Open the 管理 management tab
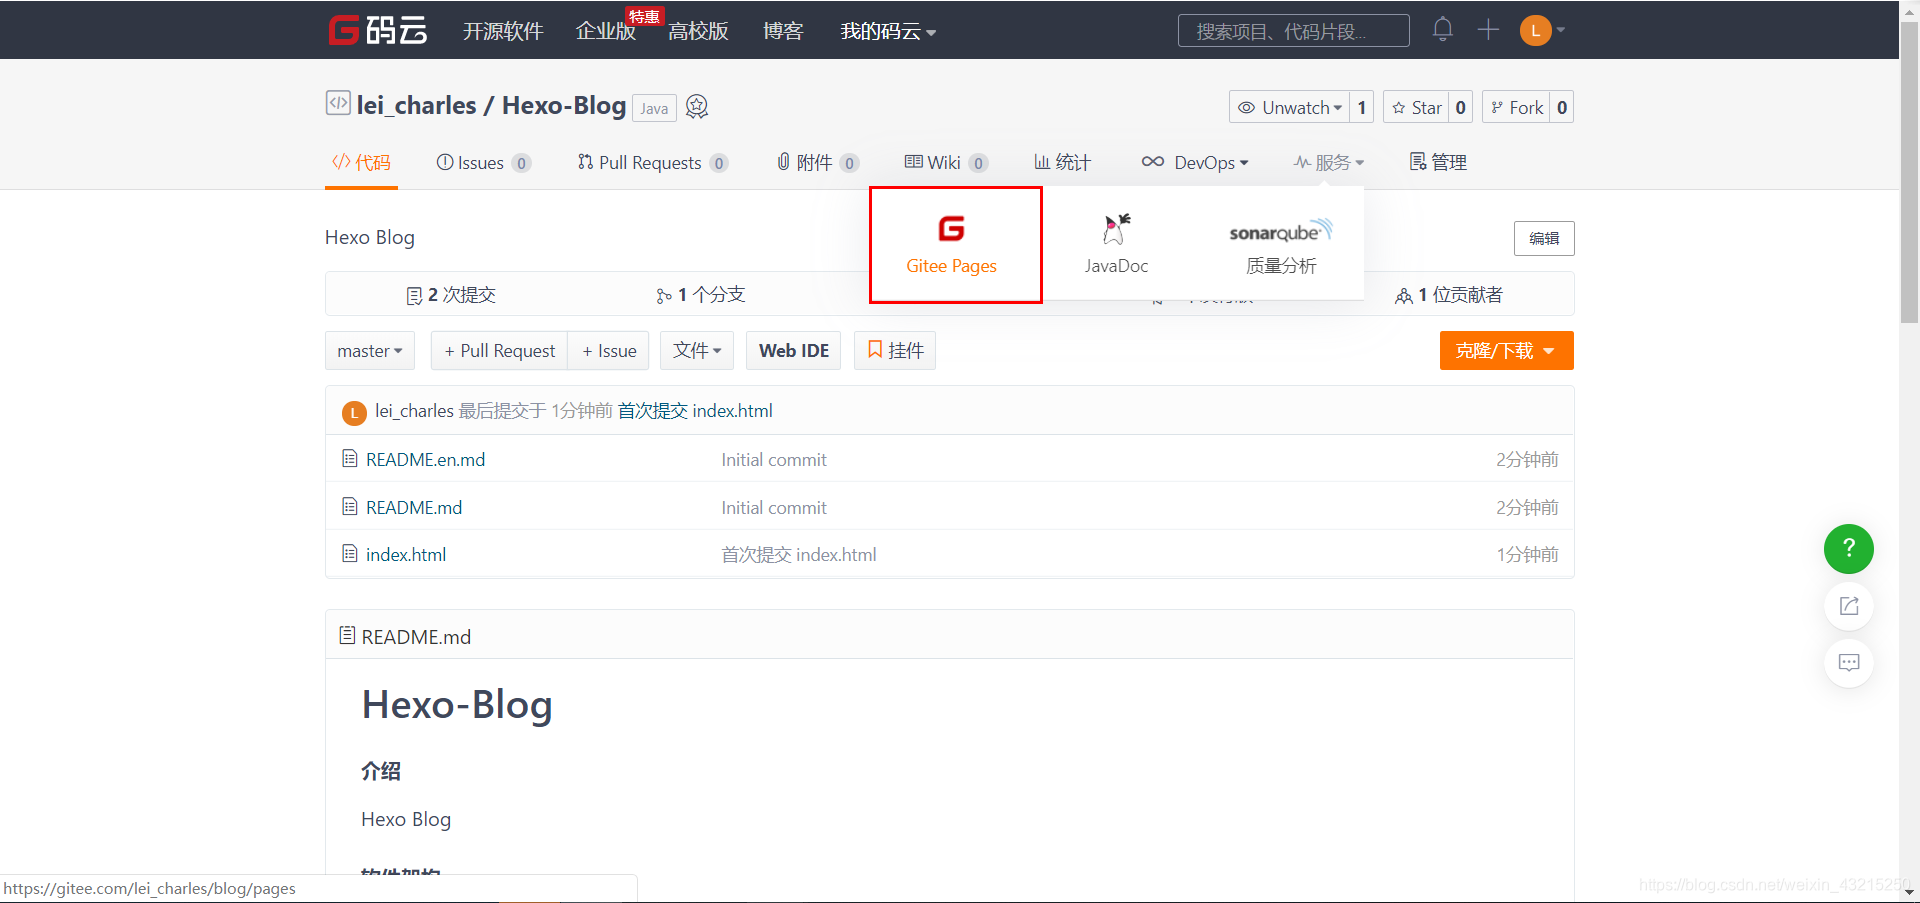The height and width of the screenshot is (903, 1920). (1438, 162)
